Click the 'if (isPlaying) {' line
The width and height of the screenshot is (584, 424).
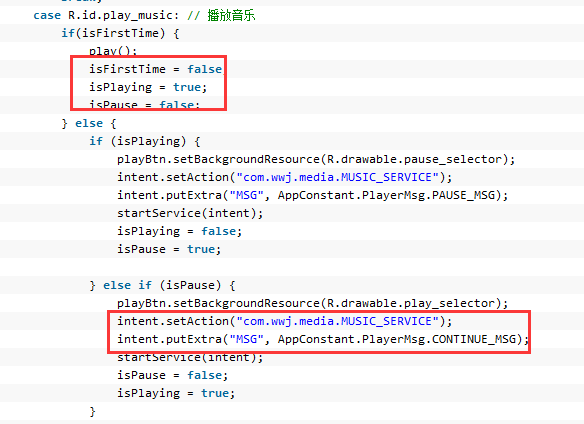[x=145, y=141]
